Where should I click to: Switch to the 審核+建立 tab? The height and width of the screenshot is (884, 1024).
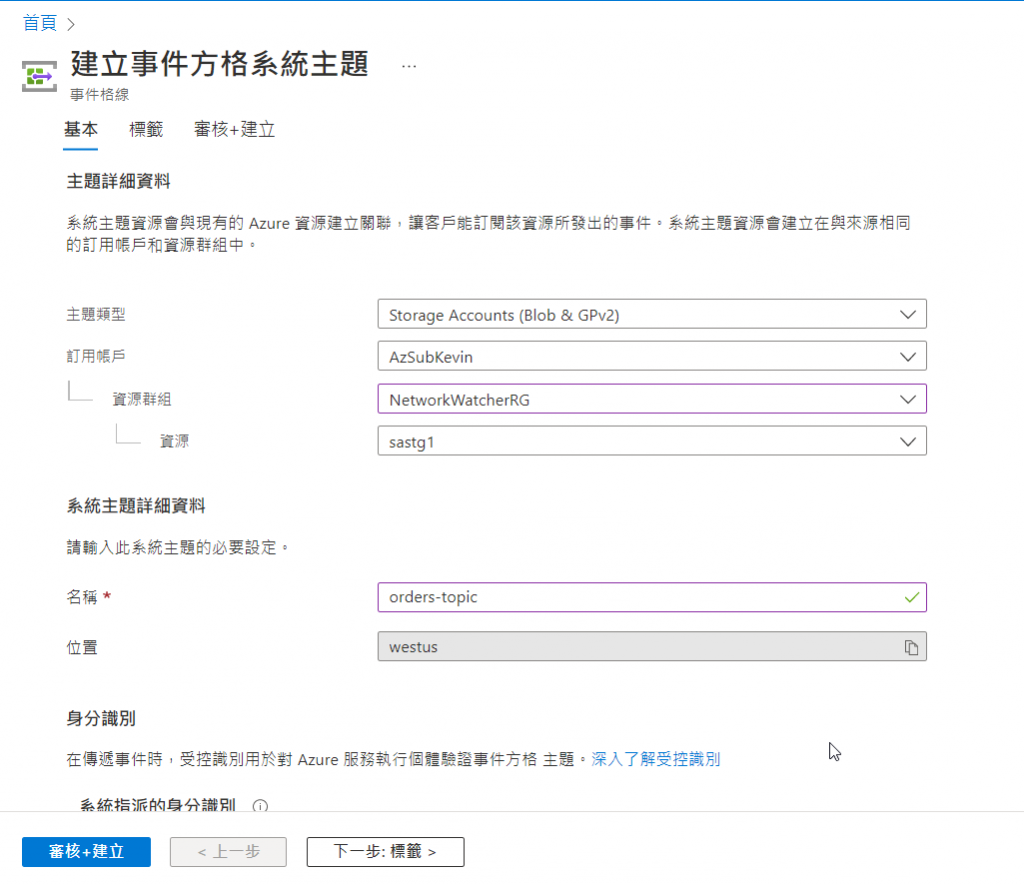[x=234, y=129]
